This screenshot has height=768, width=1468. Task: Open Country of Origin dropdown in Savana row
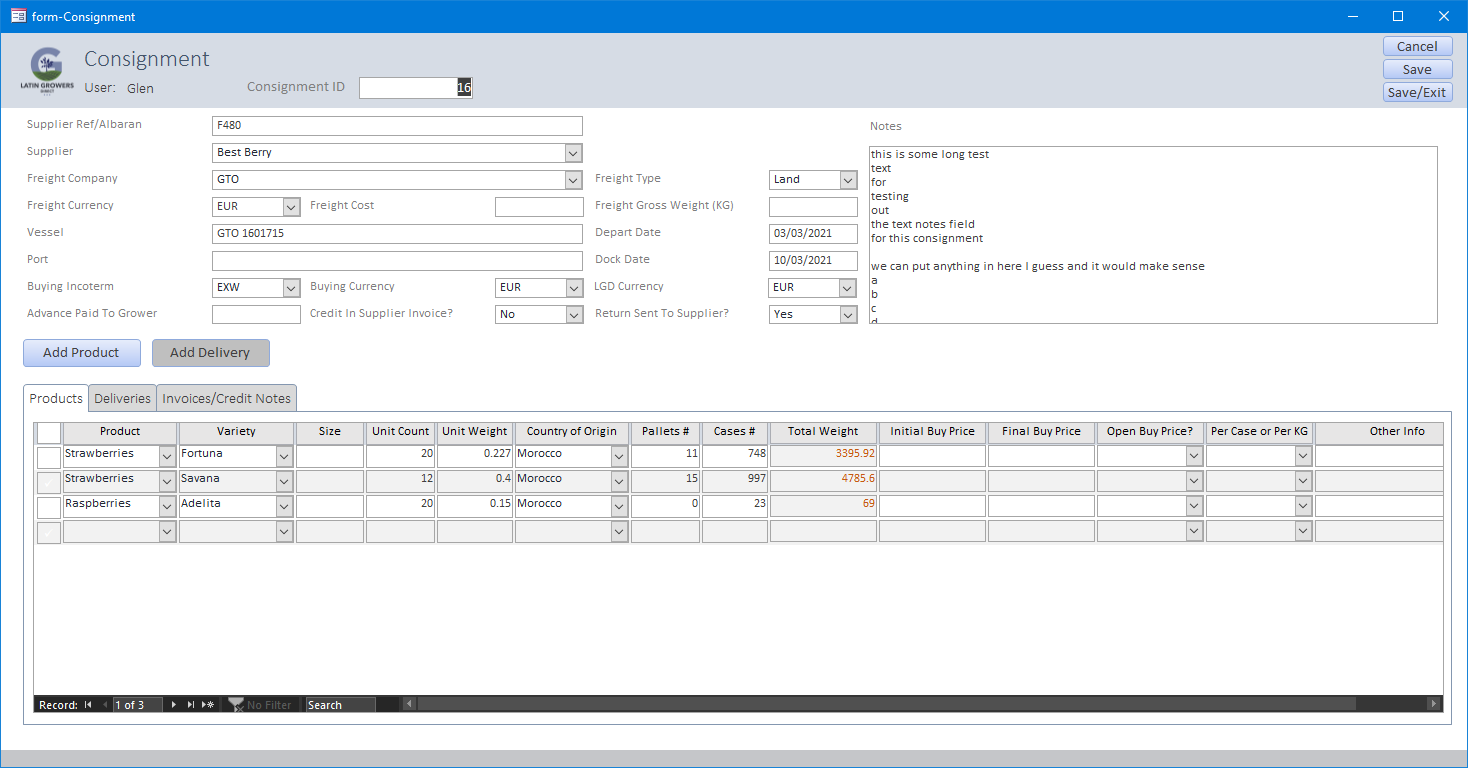[619, 482]
